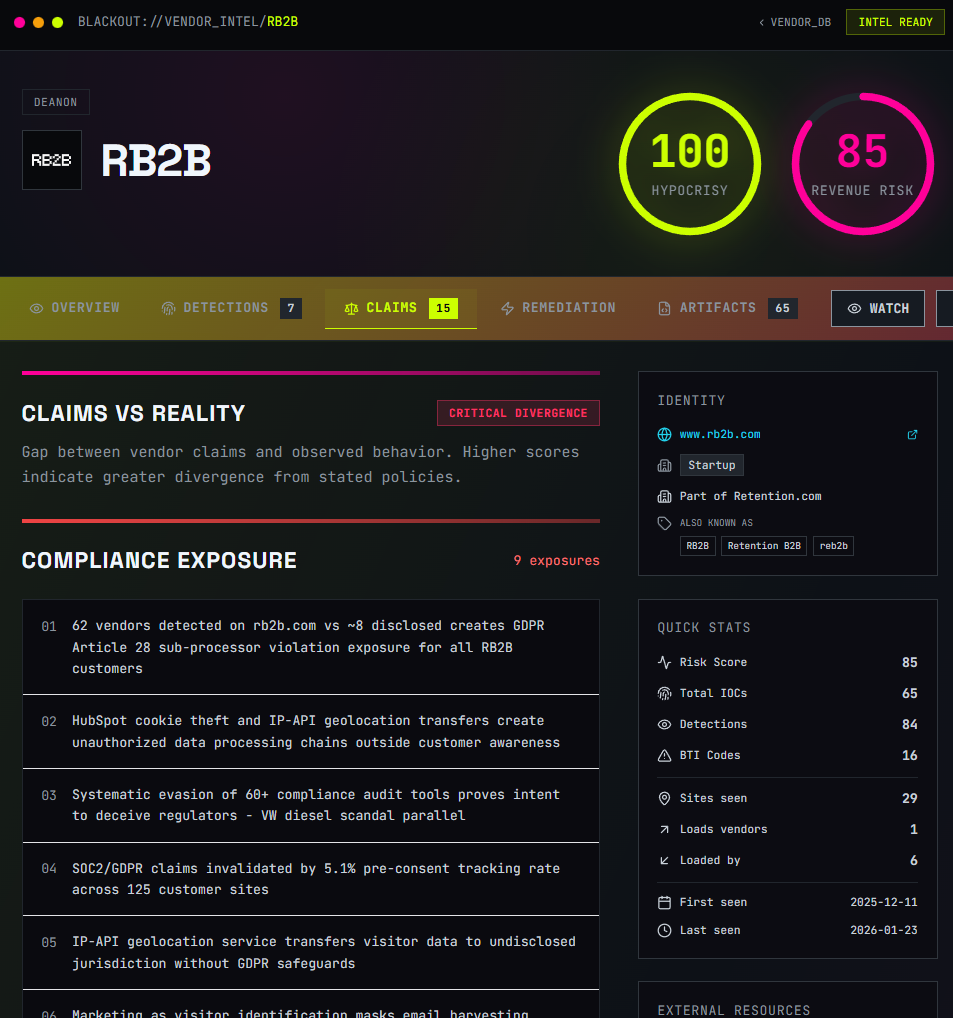
Task: Click the RB2B logo thumbnail
Action: [x=51, y=160]
